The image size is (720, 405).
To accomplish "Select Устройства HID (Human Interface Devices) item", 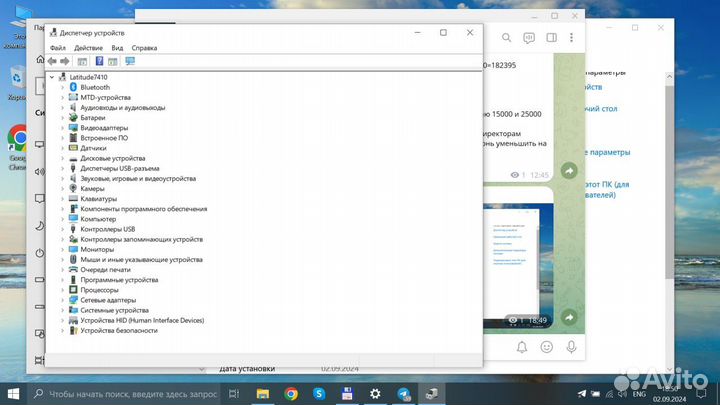I will tap(142, 320).
